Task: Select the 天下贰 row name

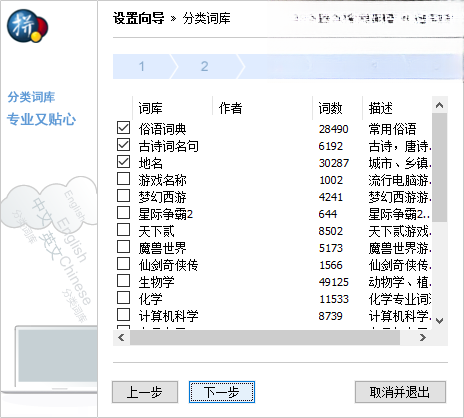Action: point(156,231)
